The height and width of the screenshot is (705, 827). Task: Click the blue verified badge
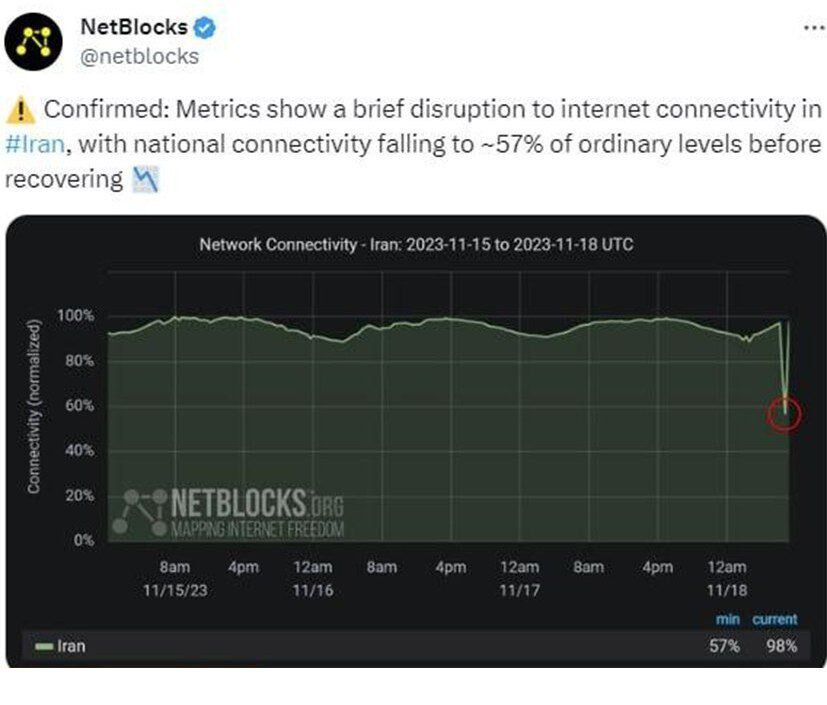click(x=205, y=27)
